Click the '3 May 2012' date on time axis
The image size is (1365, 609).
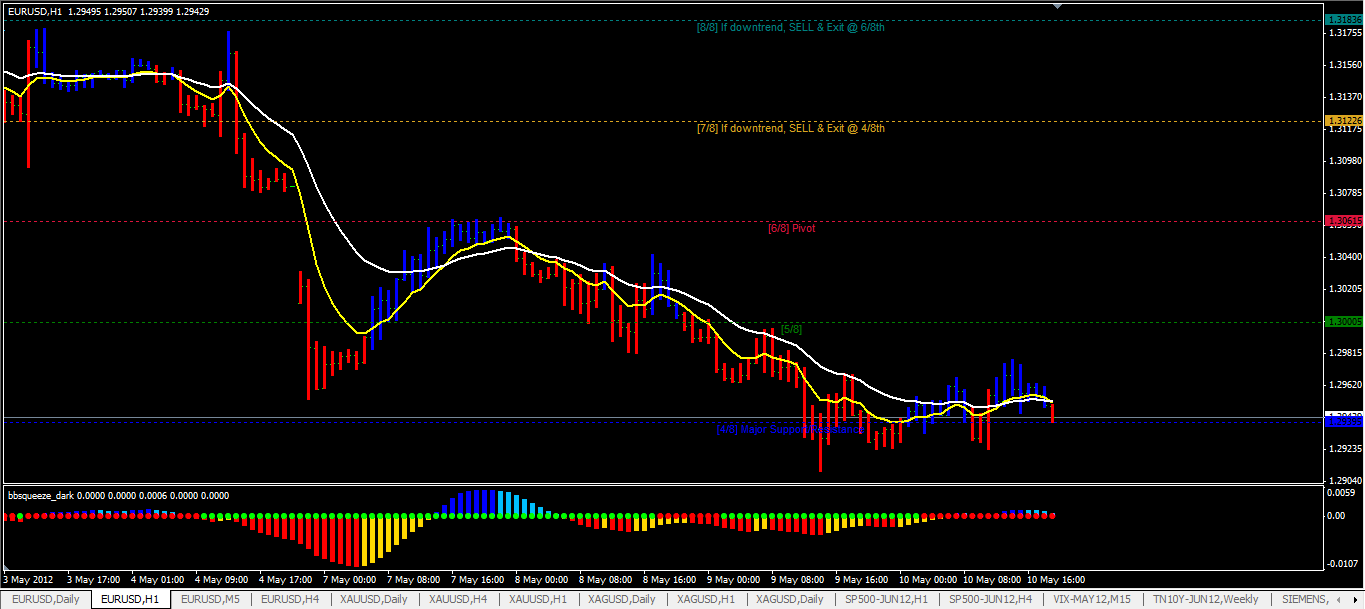pos(28,579)
